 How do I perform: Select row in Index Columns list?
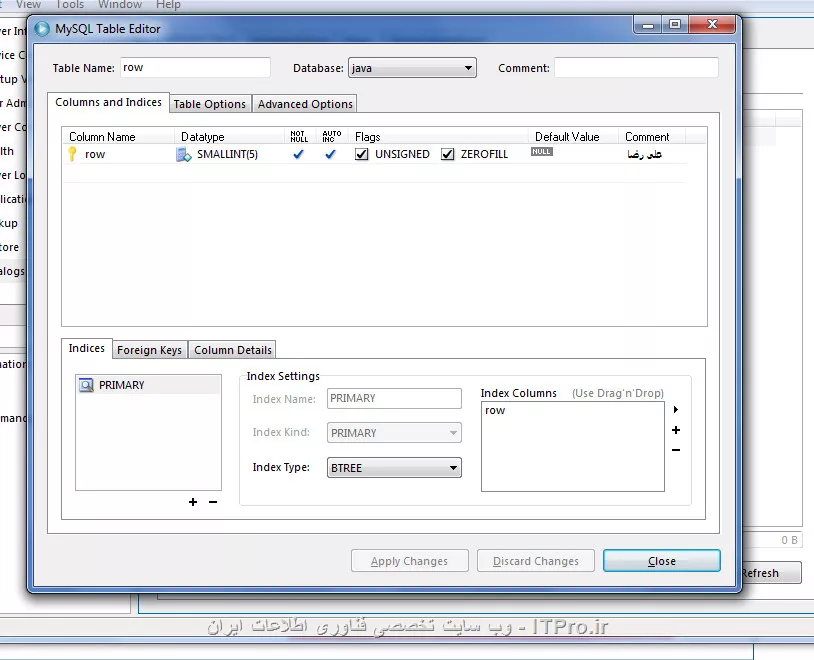495,410
